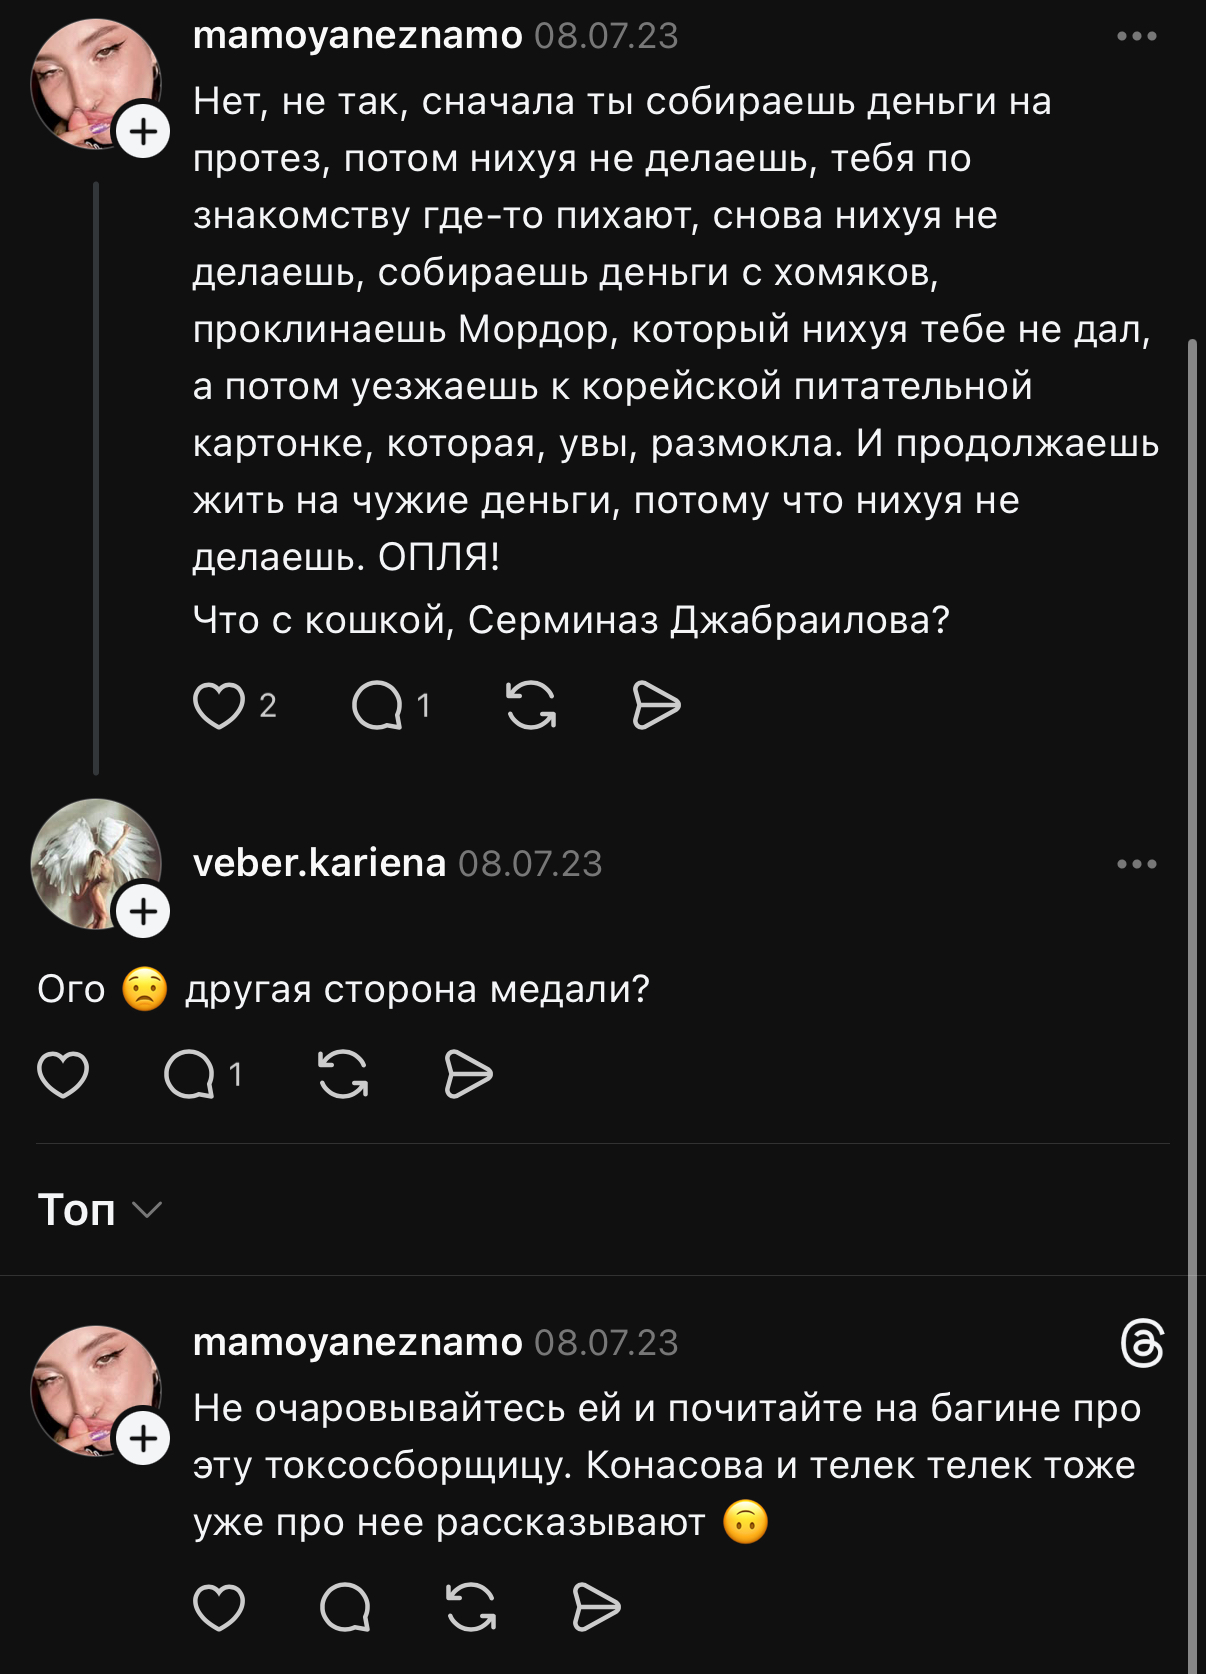Follow mamoyaneznamo via top avatar plus badge
Image resolution: width=1206 pixels, height=1674 pixels.
coord(144,132)
